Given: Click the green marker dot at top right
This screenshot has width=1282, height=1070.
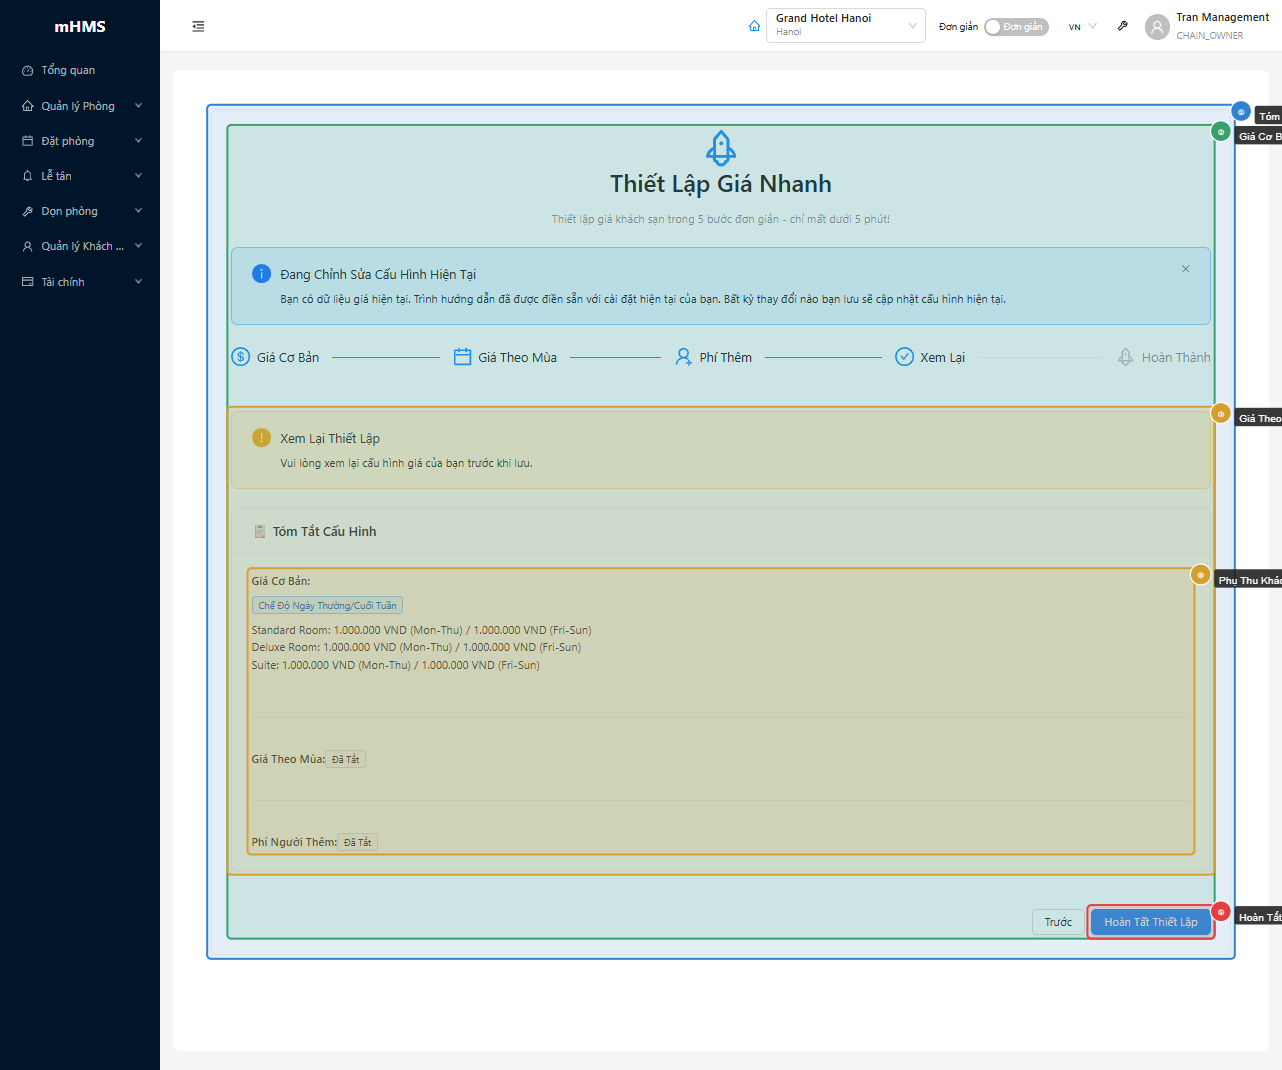Looking at the screenshot, I should pos(1220,132).
